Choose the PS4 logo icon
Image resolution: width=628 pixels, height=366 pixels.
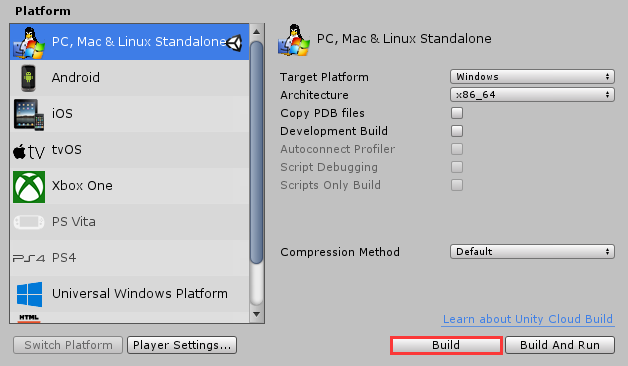28,258
